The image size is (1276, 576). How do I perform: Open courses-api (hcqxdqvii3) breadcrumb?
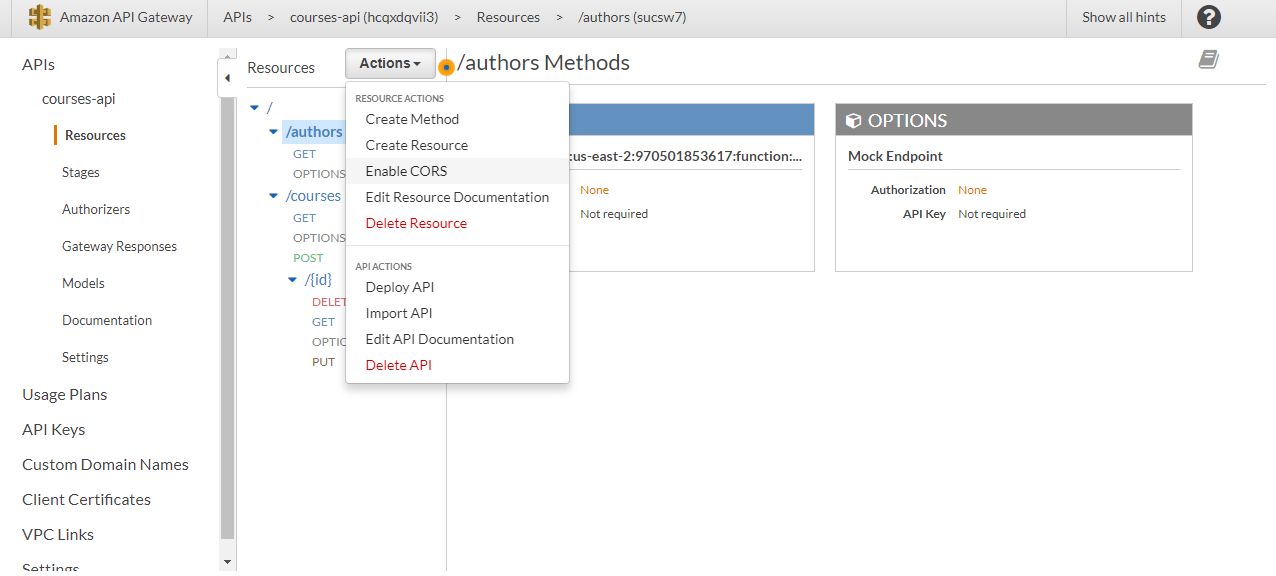pos(364,17)
